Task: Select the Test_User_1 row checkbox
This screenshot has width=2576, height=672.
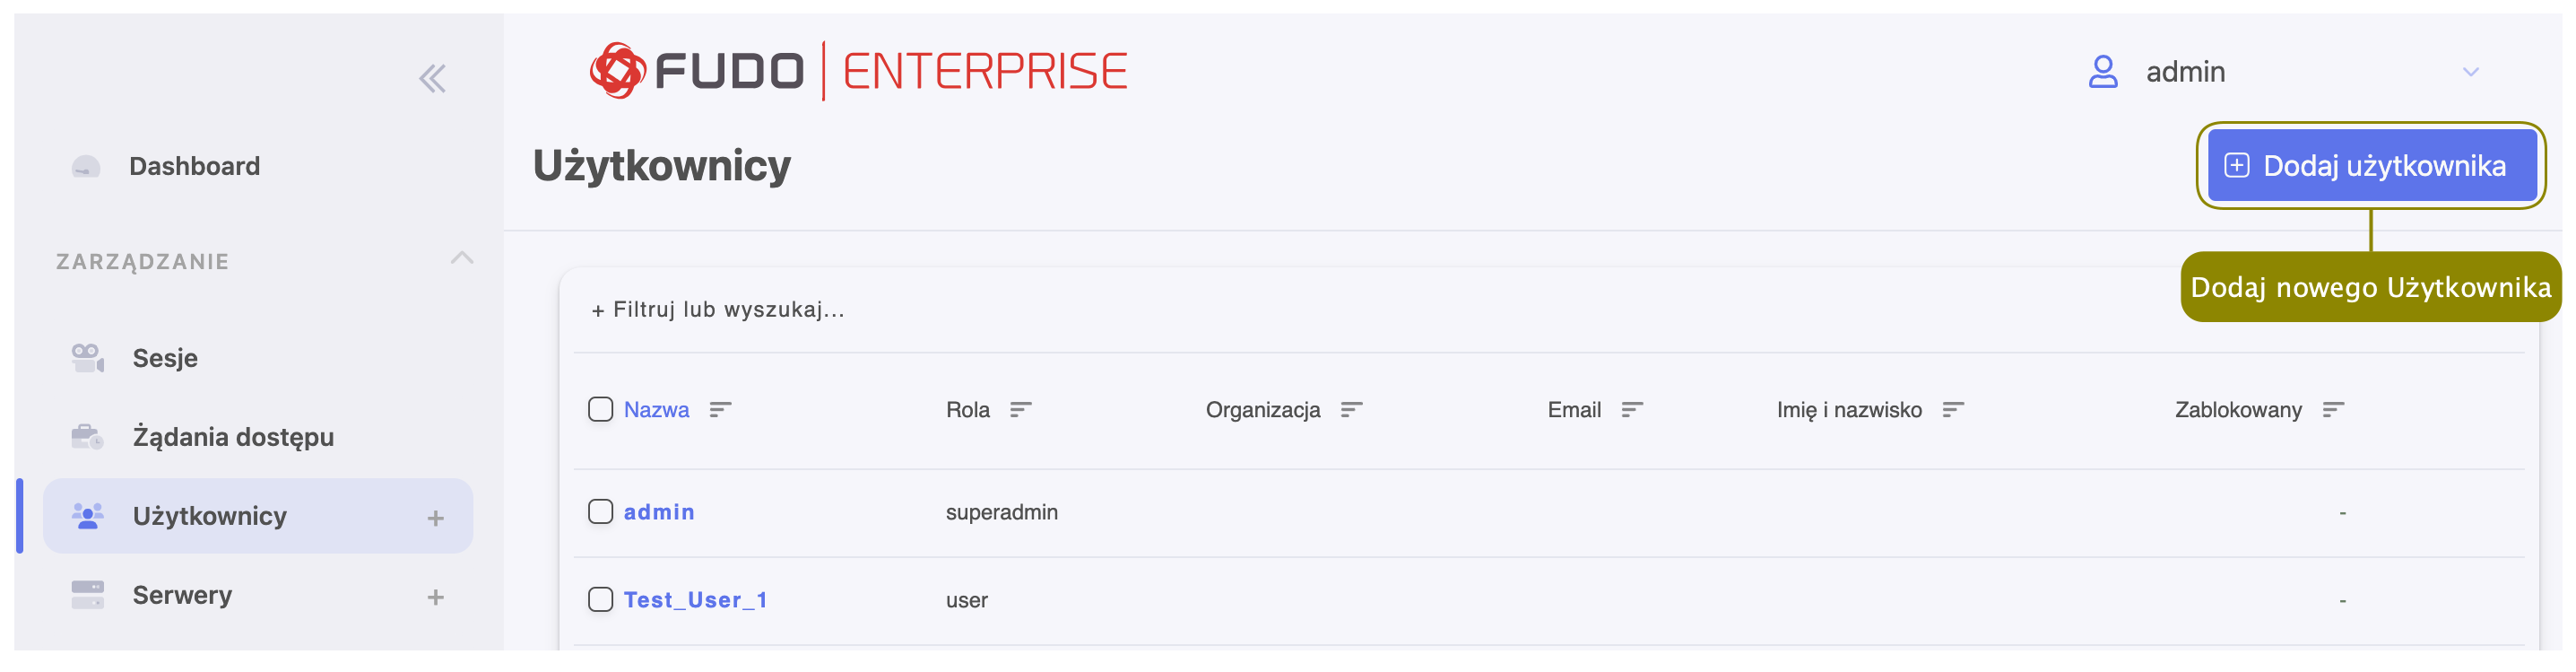Action: point(600,600)
